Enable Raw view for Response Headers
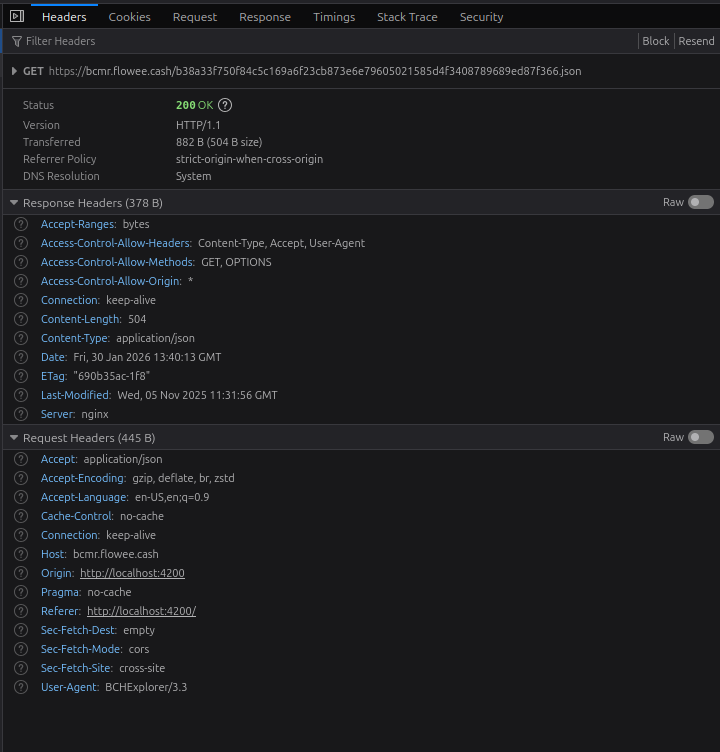The height and width of the screenshot is (752, 720). pyautogui.click(x=700, y=202)
